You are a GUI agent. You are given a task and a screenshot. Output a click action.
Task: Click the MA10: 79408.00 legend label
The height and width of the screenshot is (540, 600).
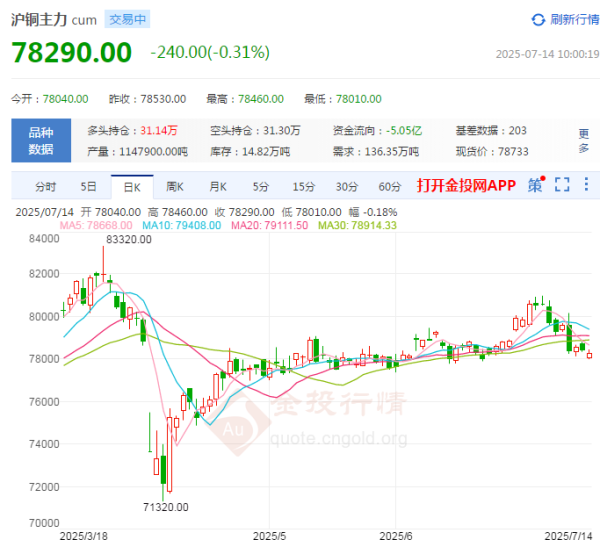tap(182, 225)
